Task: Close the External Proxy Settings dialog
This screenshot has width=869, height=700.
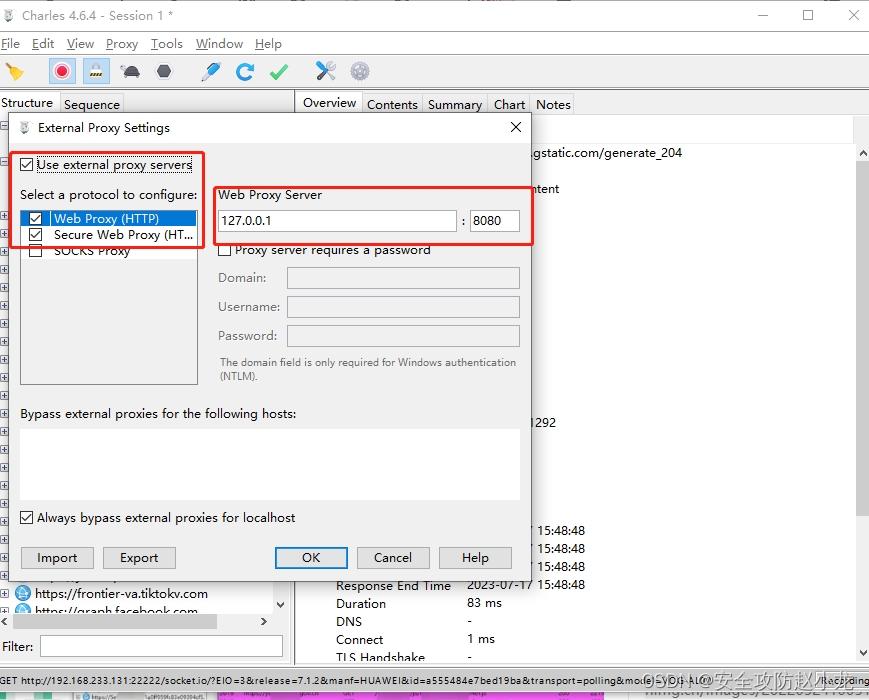Action: click(516, 127)
